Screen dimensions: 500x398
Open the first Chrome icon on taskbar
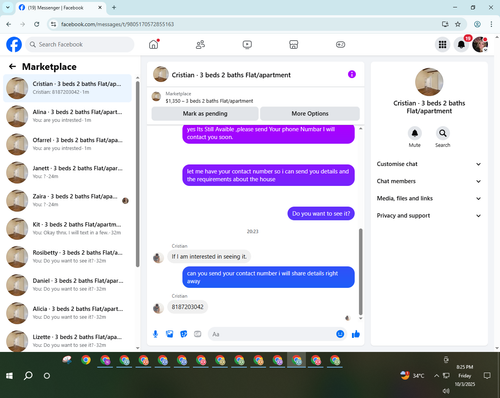[86, 360]
